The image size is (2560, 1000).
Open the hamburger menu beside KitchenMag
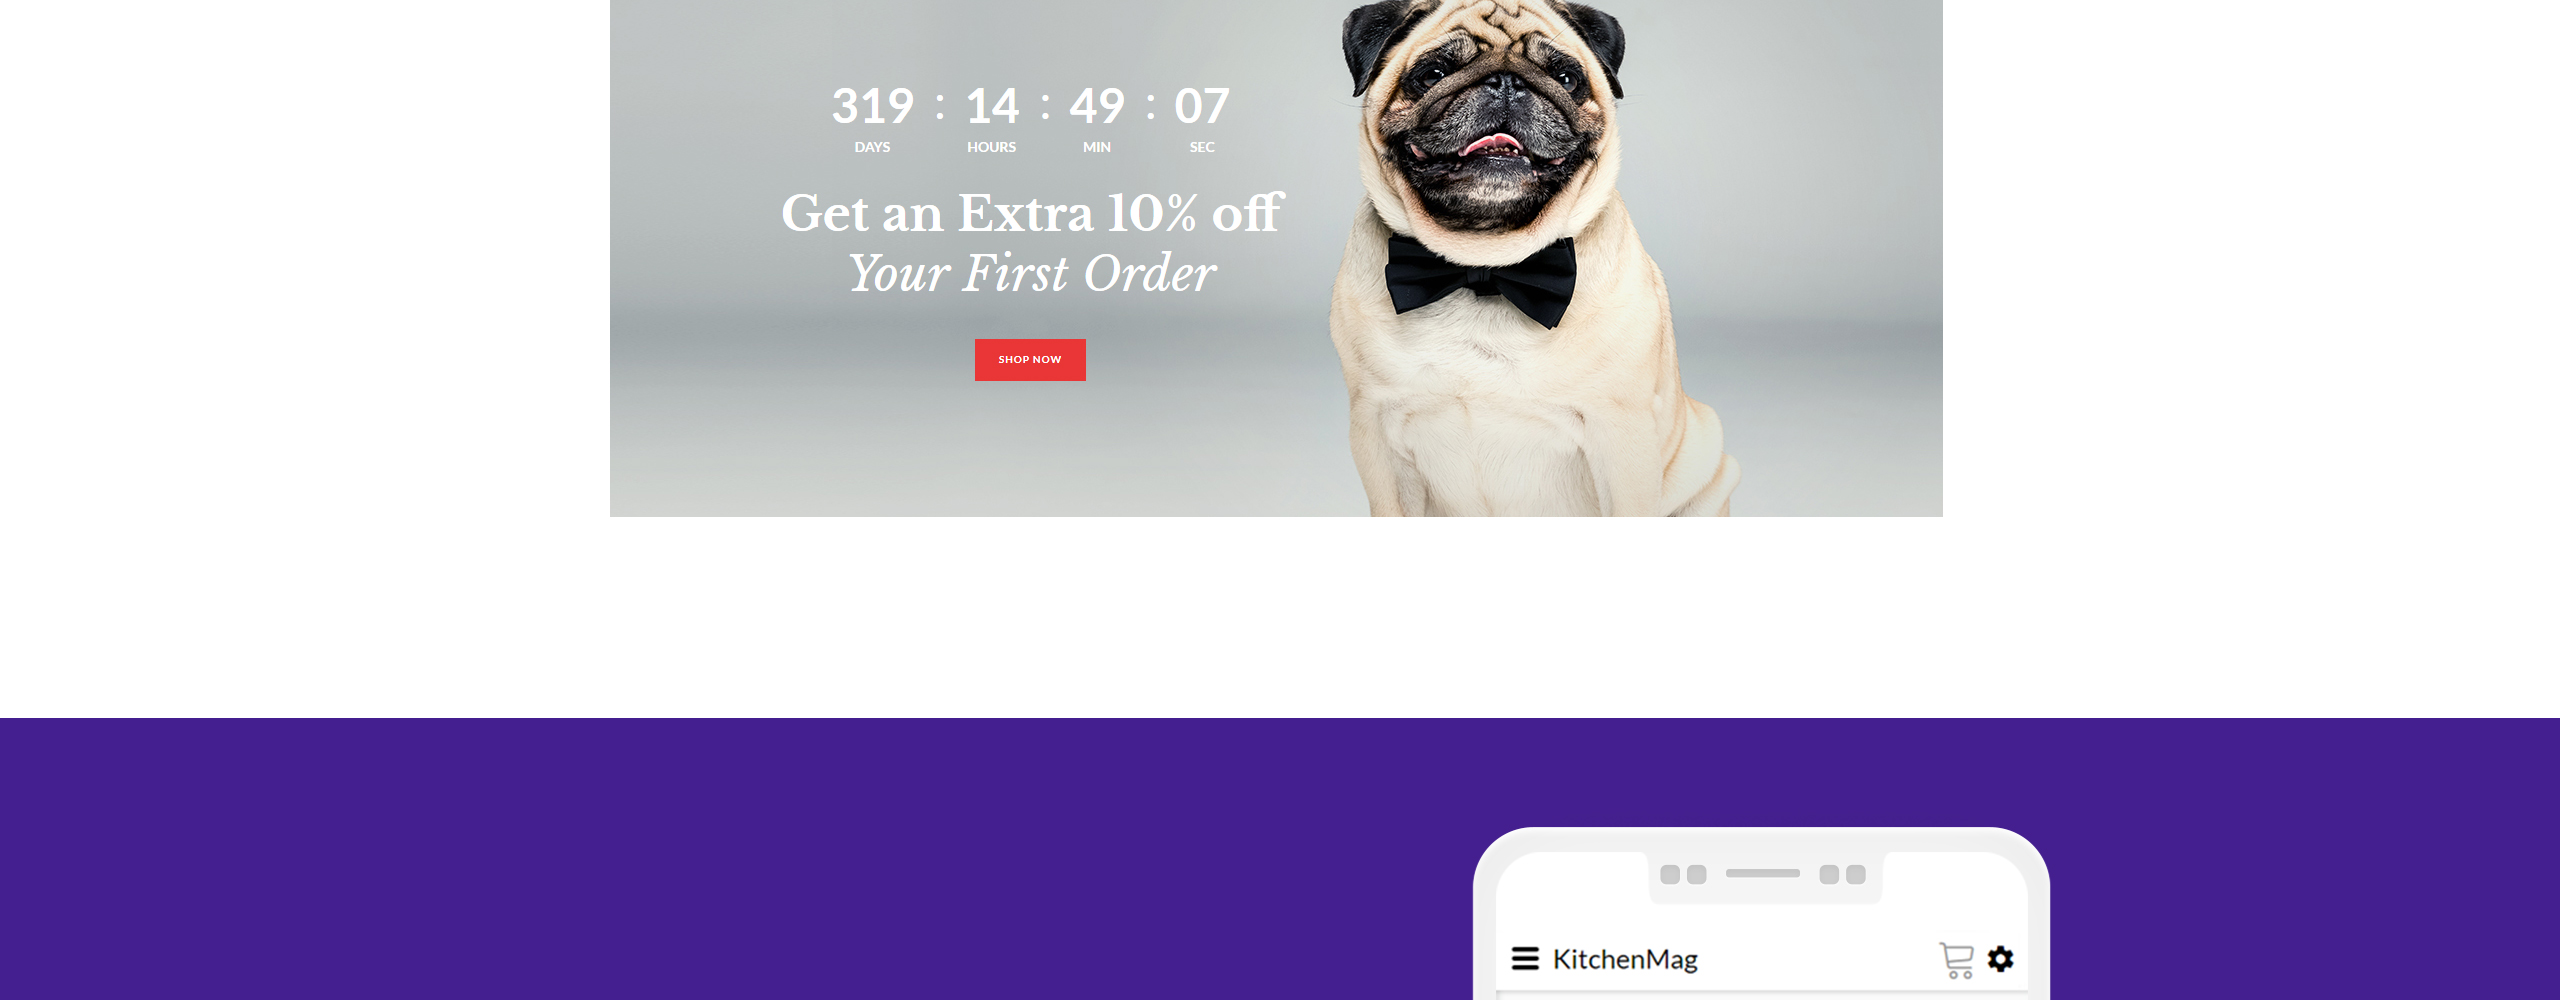1524,959
